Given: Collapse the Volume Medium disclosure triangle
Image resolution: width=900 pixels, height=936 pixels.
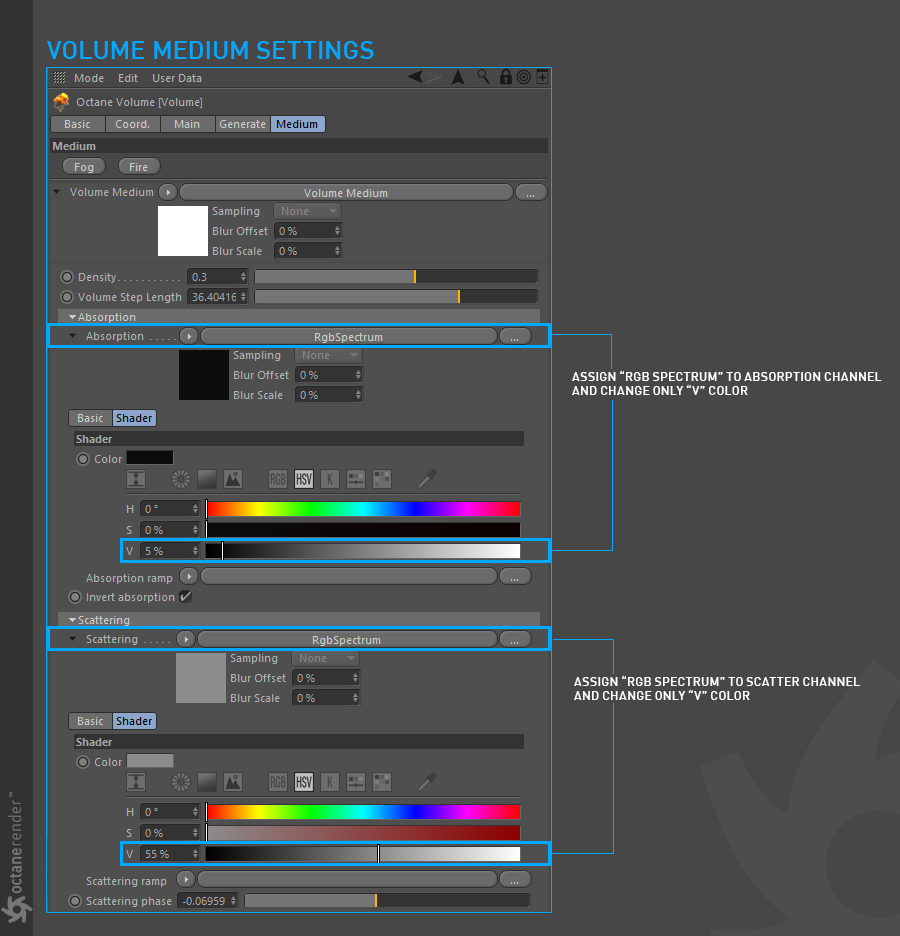Looking at the screenshot, I should tap(57, 192).
